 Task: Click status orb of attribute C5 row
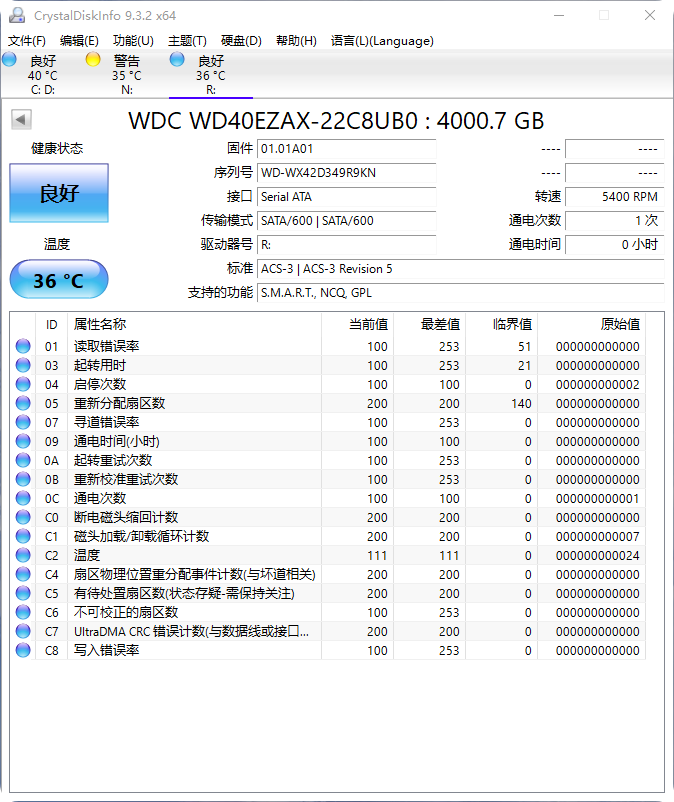[23, 593]
